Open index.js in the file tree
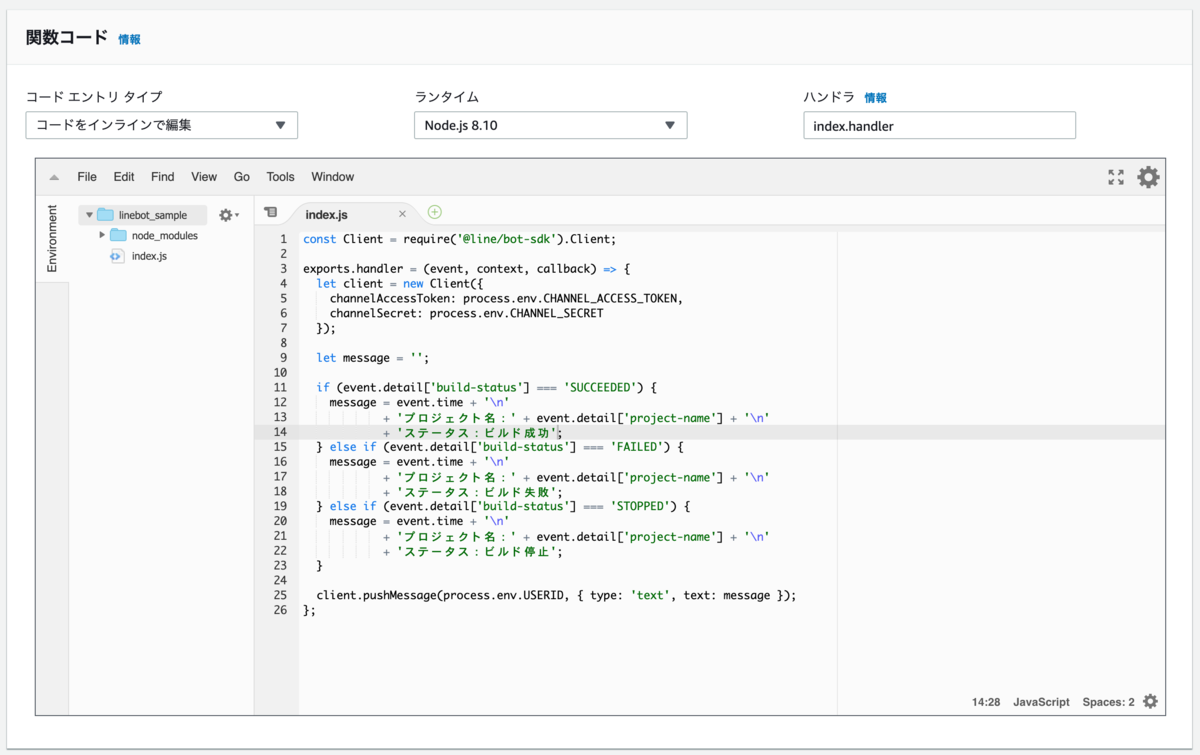The width and height of the screenshot is (1200, 755). [x=149, y=256]
